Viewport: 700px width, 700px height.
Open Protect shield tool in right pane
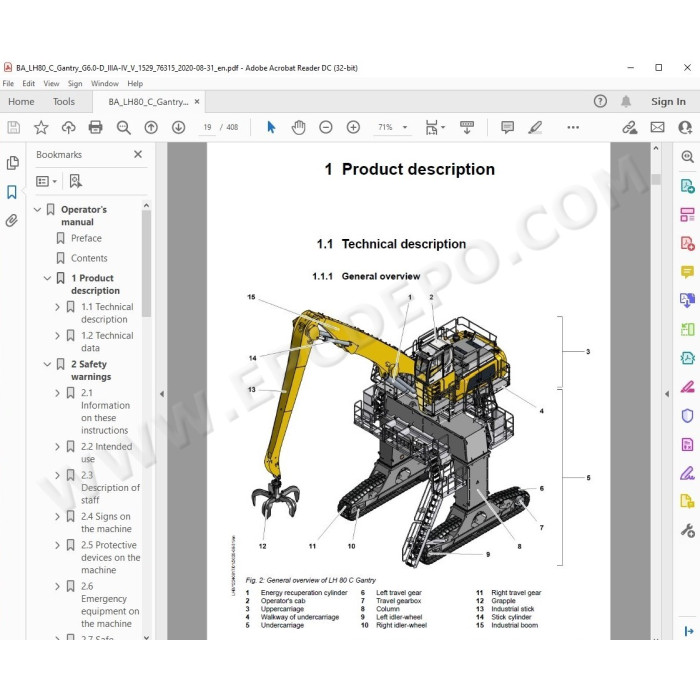coord(688,416)
